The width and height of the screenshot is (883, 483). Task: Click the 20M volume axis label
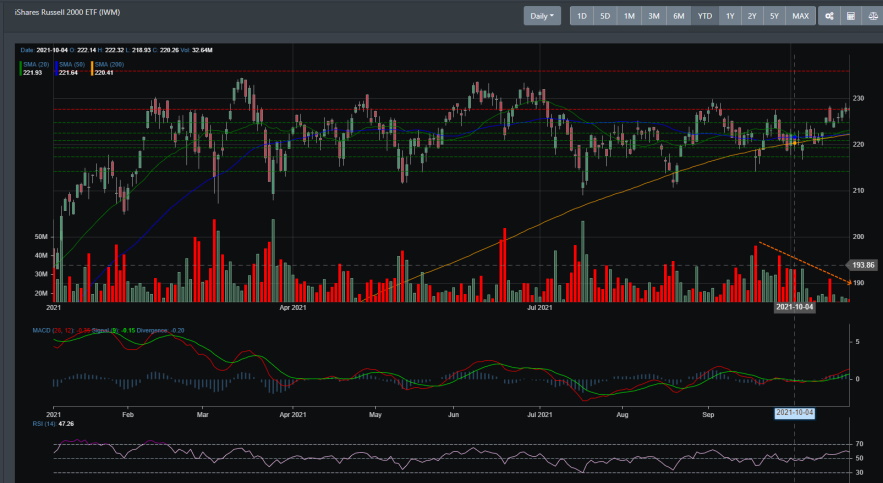[x=41, y=294]
